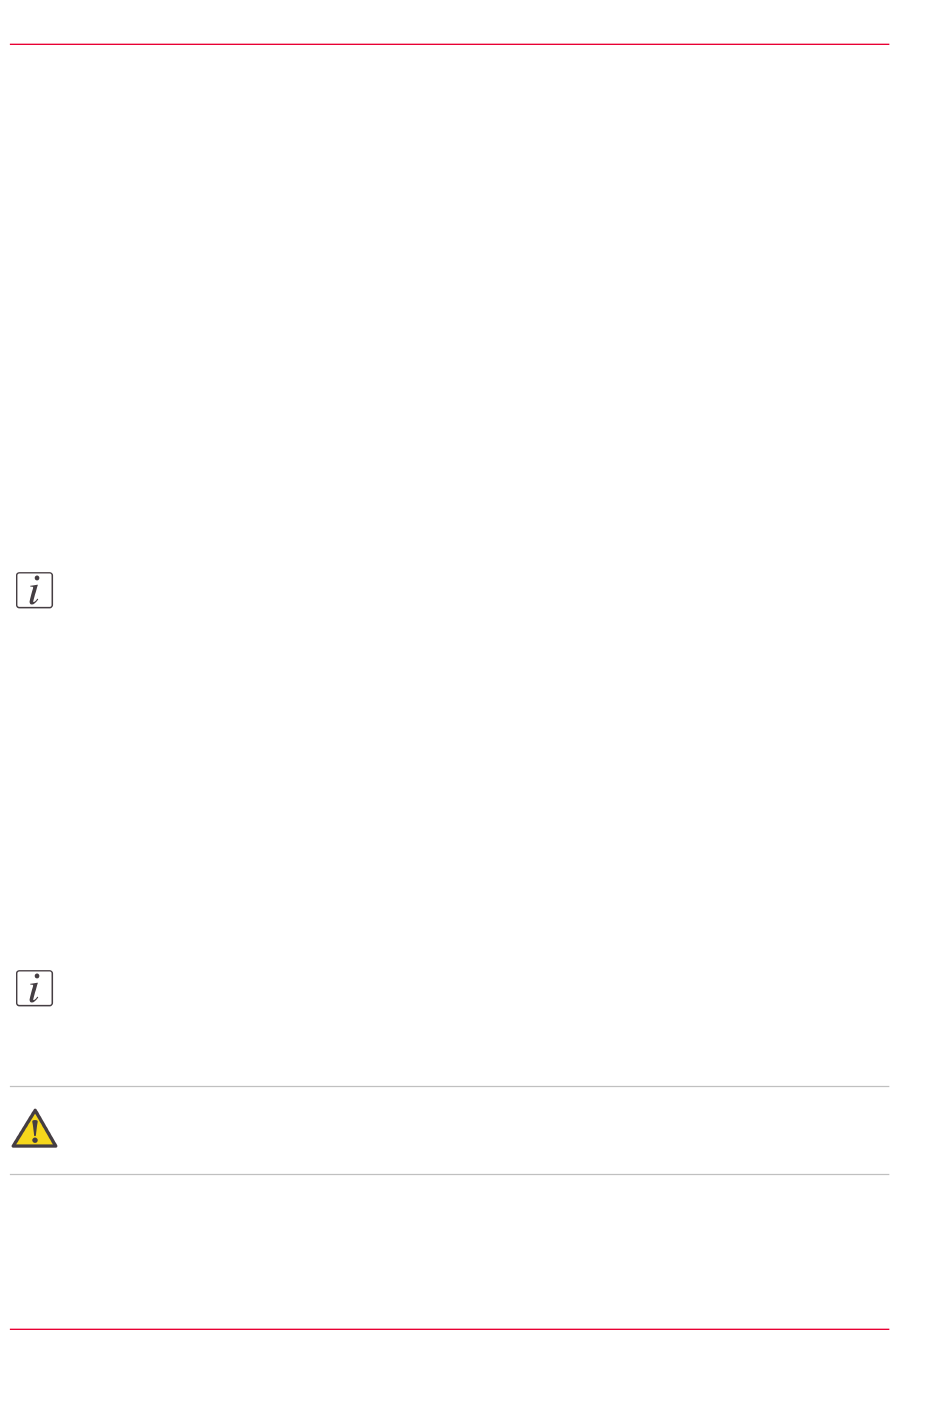The image size is (950, 1402).
Task: Click the grey divider below the warning icon
Action: click(x=449, y=1174)
